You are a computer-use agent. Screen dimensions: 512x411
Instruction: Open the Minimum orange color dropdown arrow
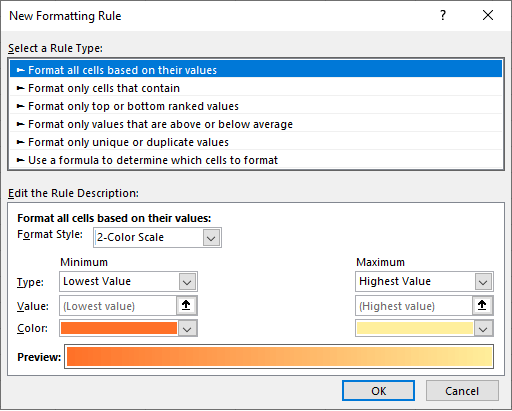point(187,329)
